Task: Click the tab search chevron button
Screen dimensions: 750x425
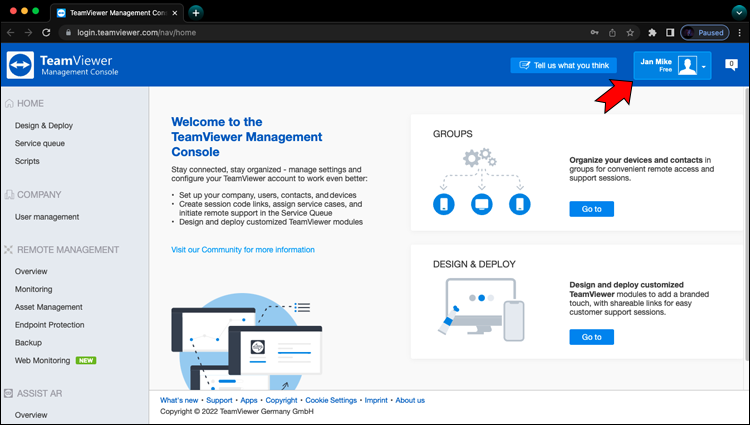Action: [x=739, y=13]
